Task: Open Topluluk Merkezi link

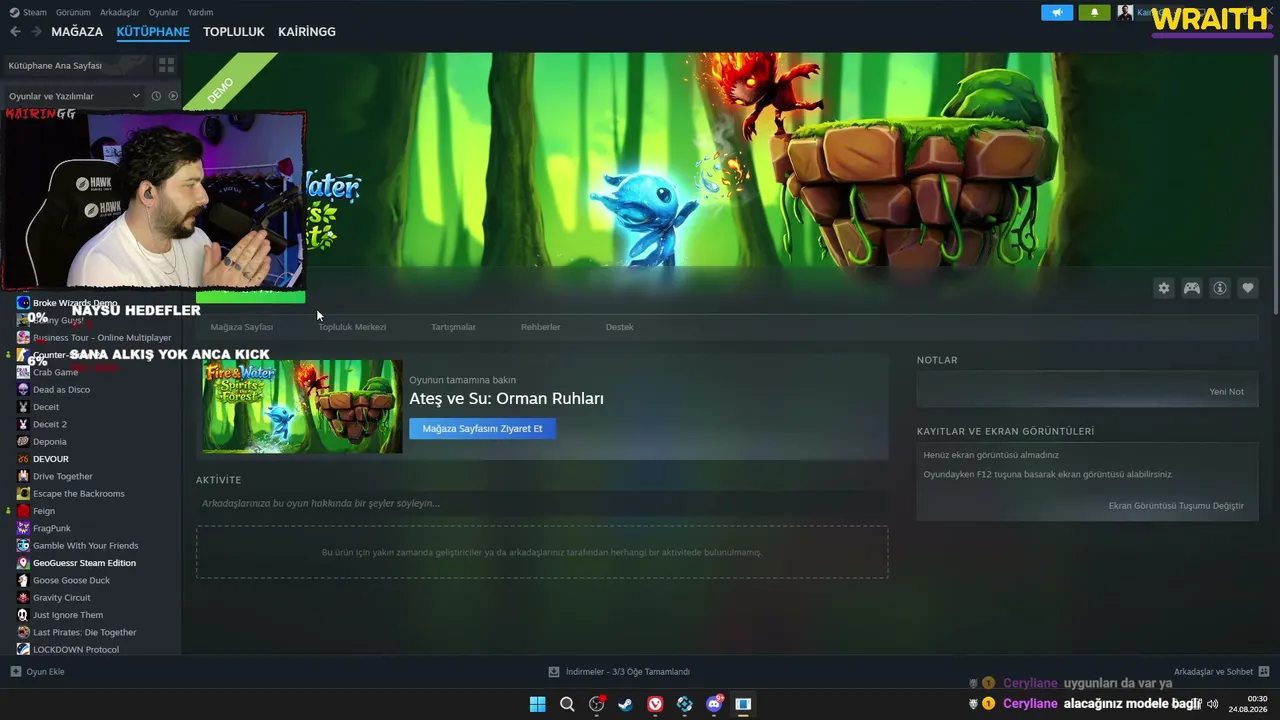Action: pos(352,327)
